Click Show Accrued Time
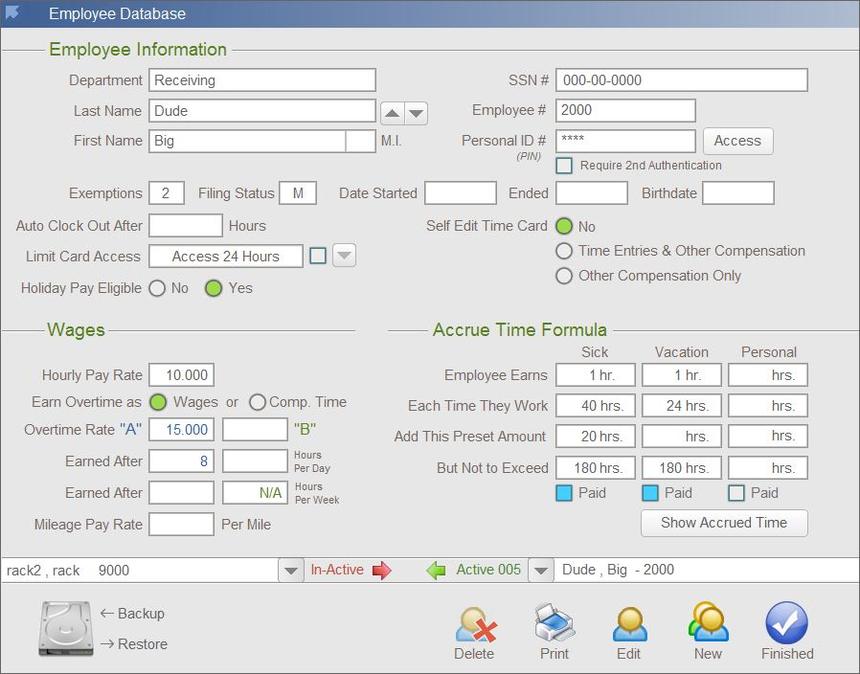The height and width of the screenshot is (674, 860). [x=723, y=523]
